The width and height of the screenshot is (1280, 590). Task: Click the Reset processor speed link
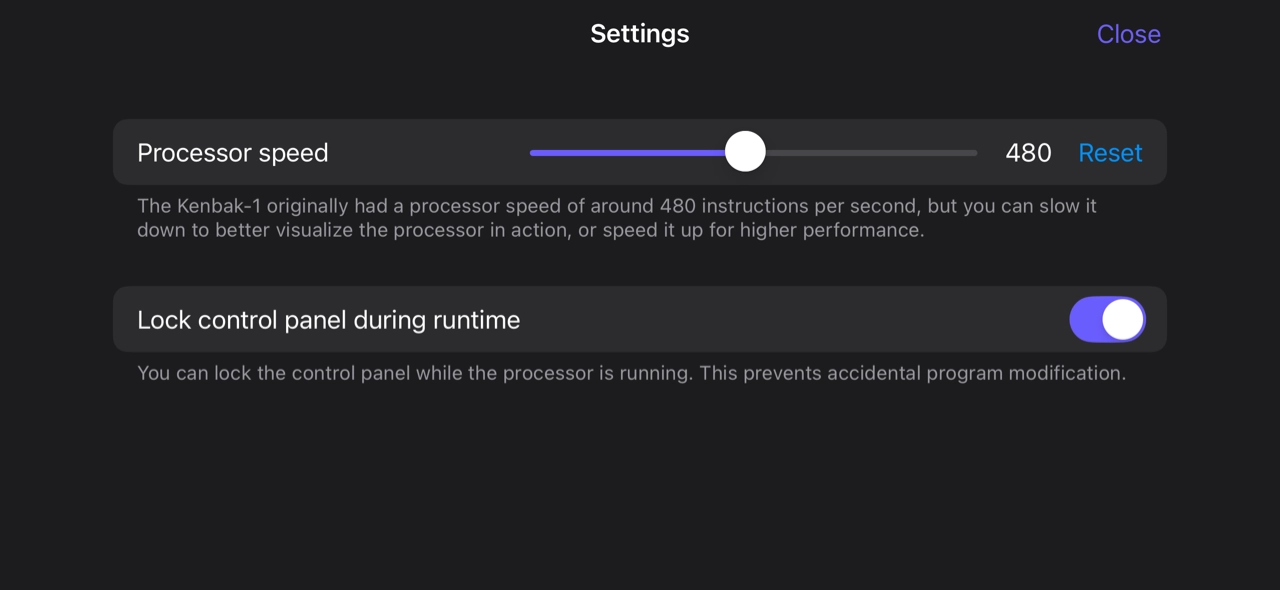point(1110,153)
